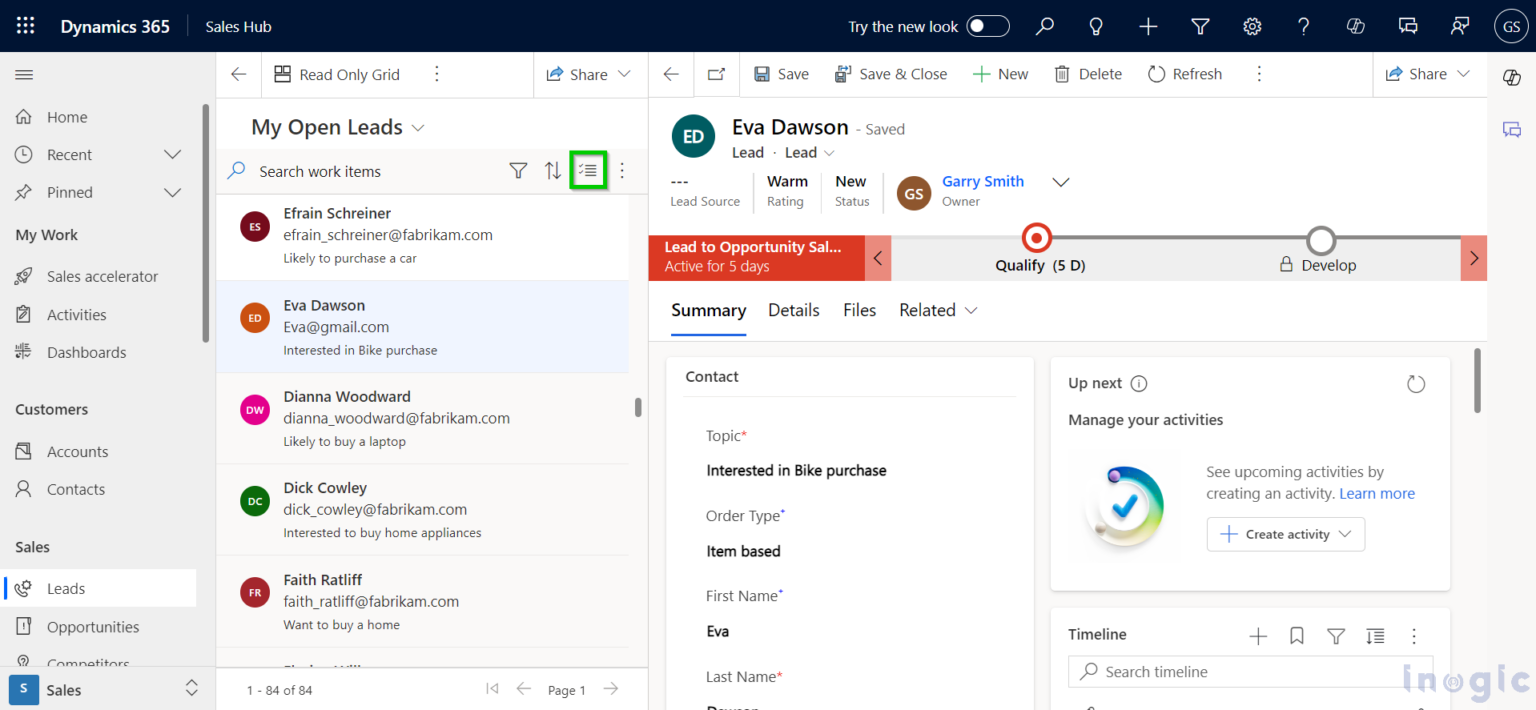Expand the Recent section in the sidebar
The height and width of the screenshot is (710, 1536).
click(x=172, y=154)
